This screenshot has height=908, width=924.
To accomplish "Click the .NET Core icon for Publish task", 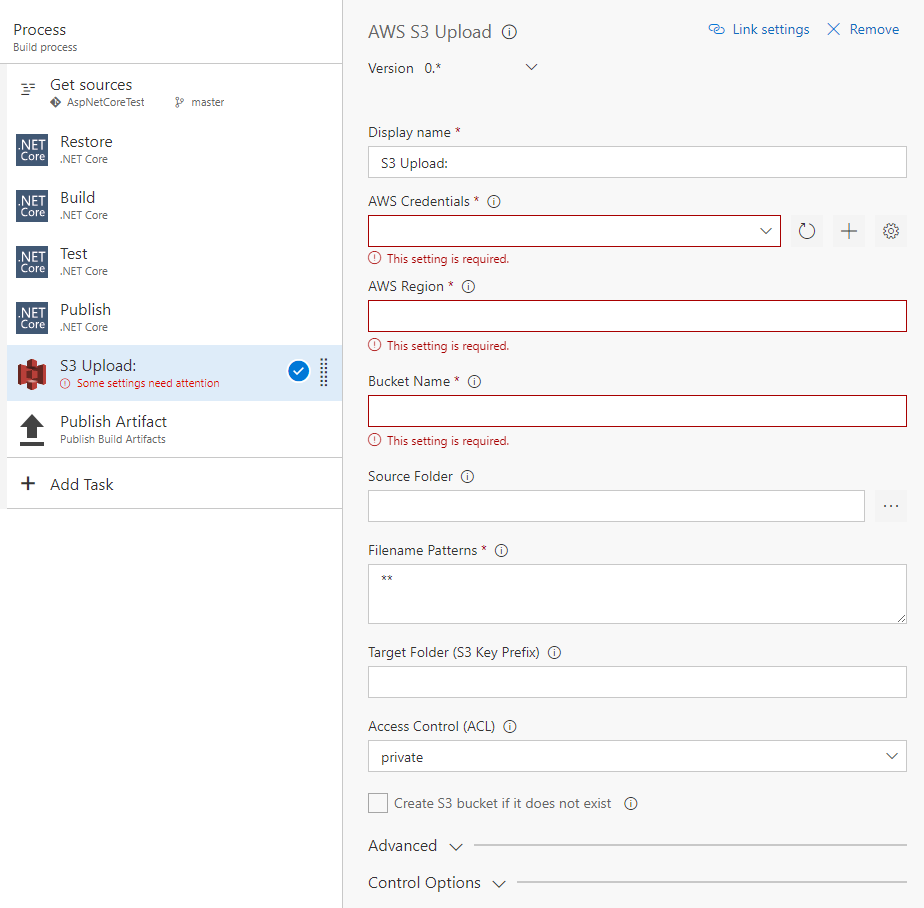I will (x=32, y=318).
